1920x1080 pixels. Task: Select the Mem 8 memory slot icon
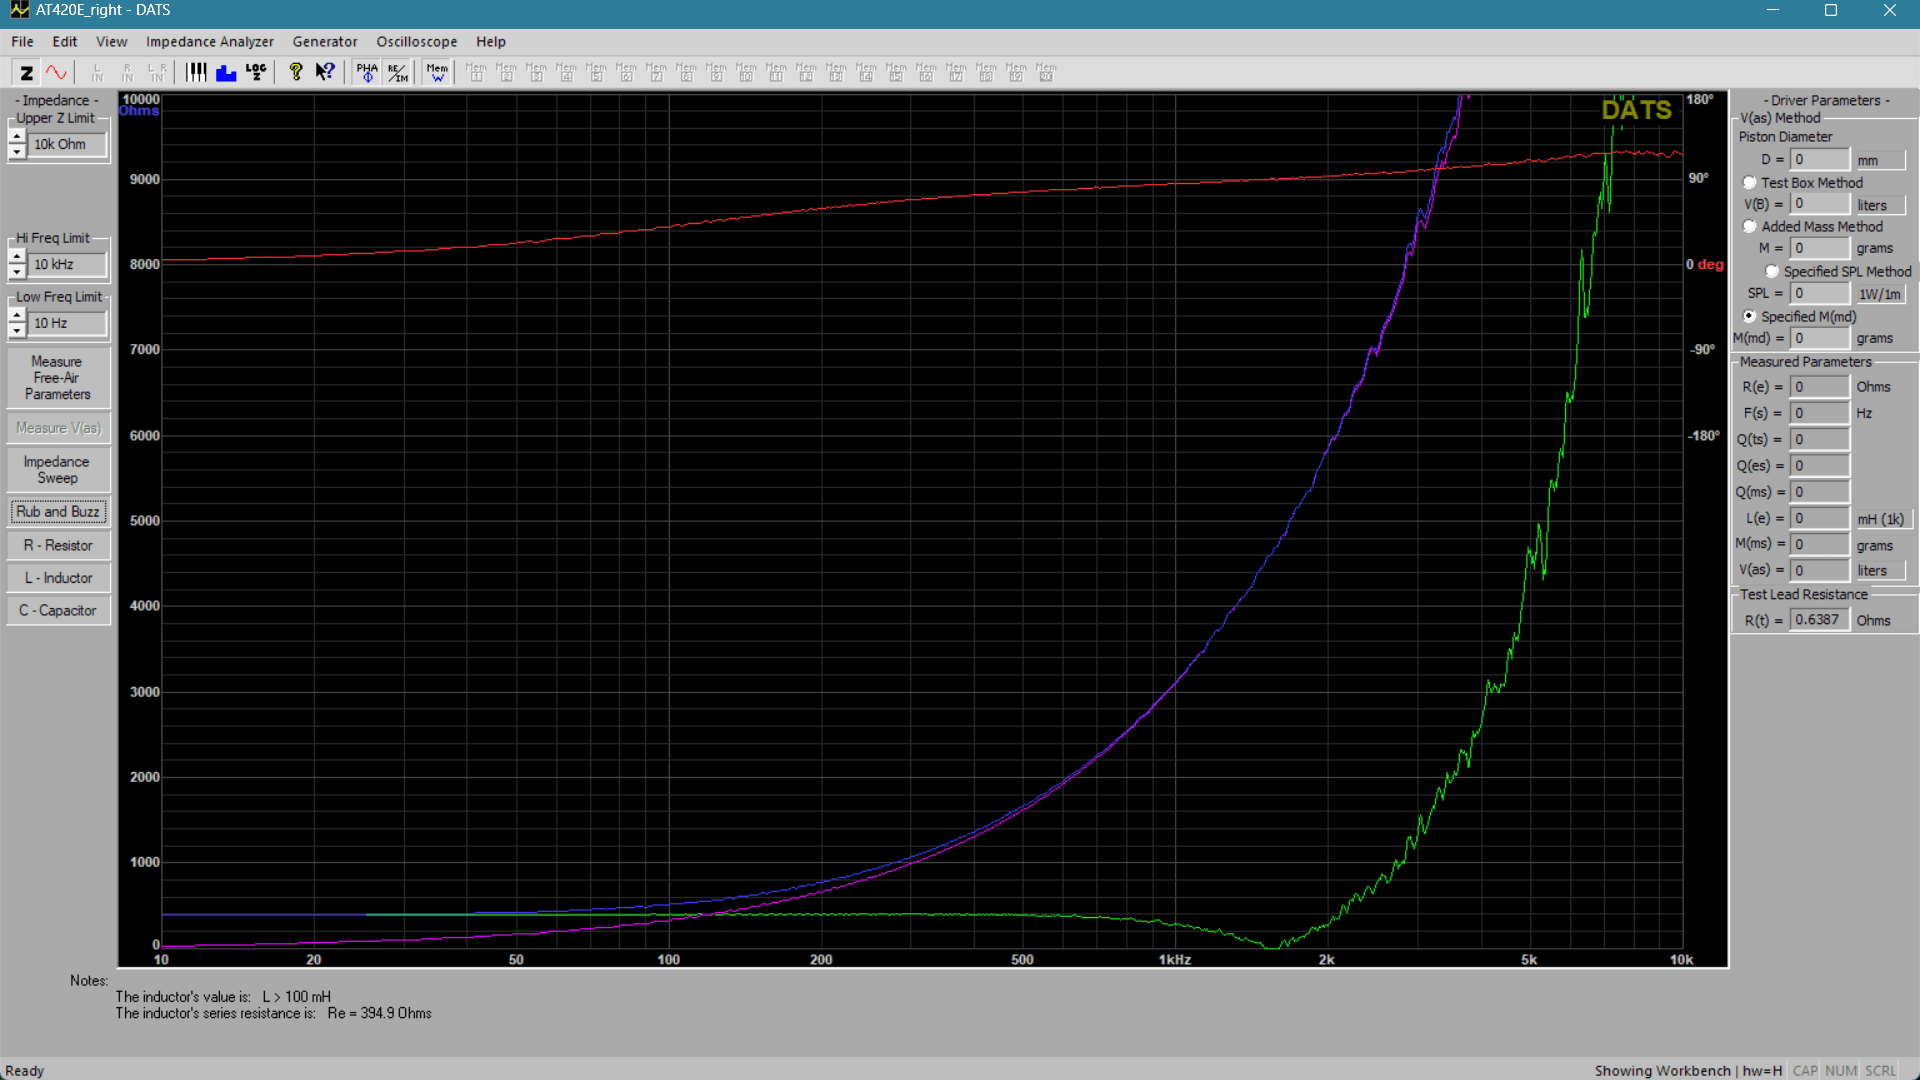[686, 72]
